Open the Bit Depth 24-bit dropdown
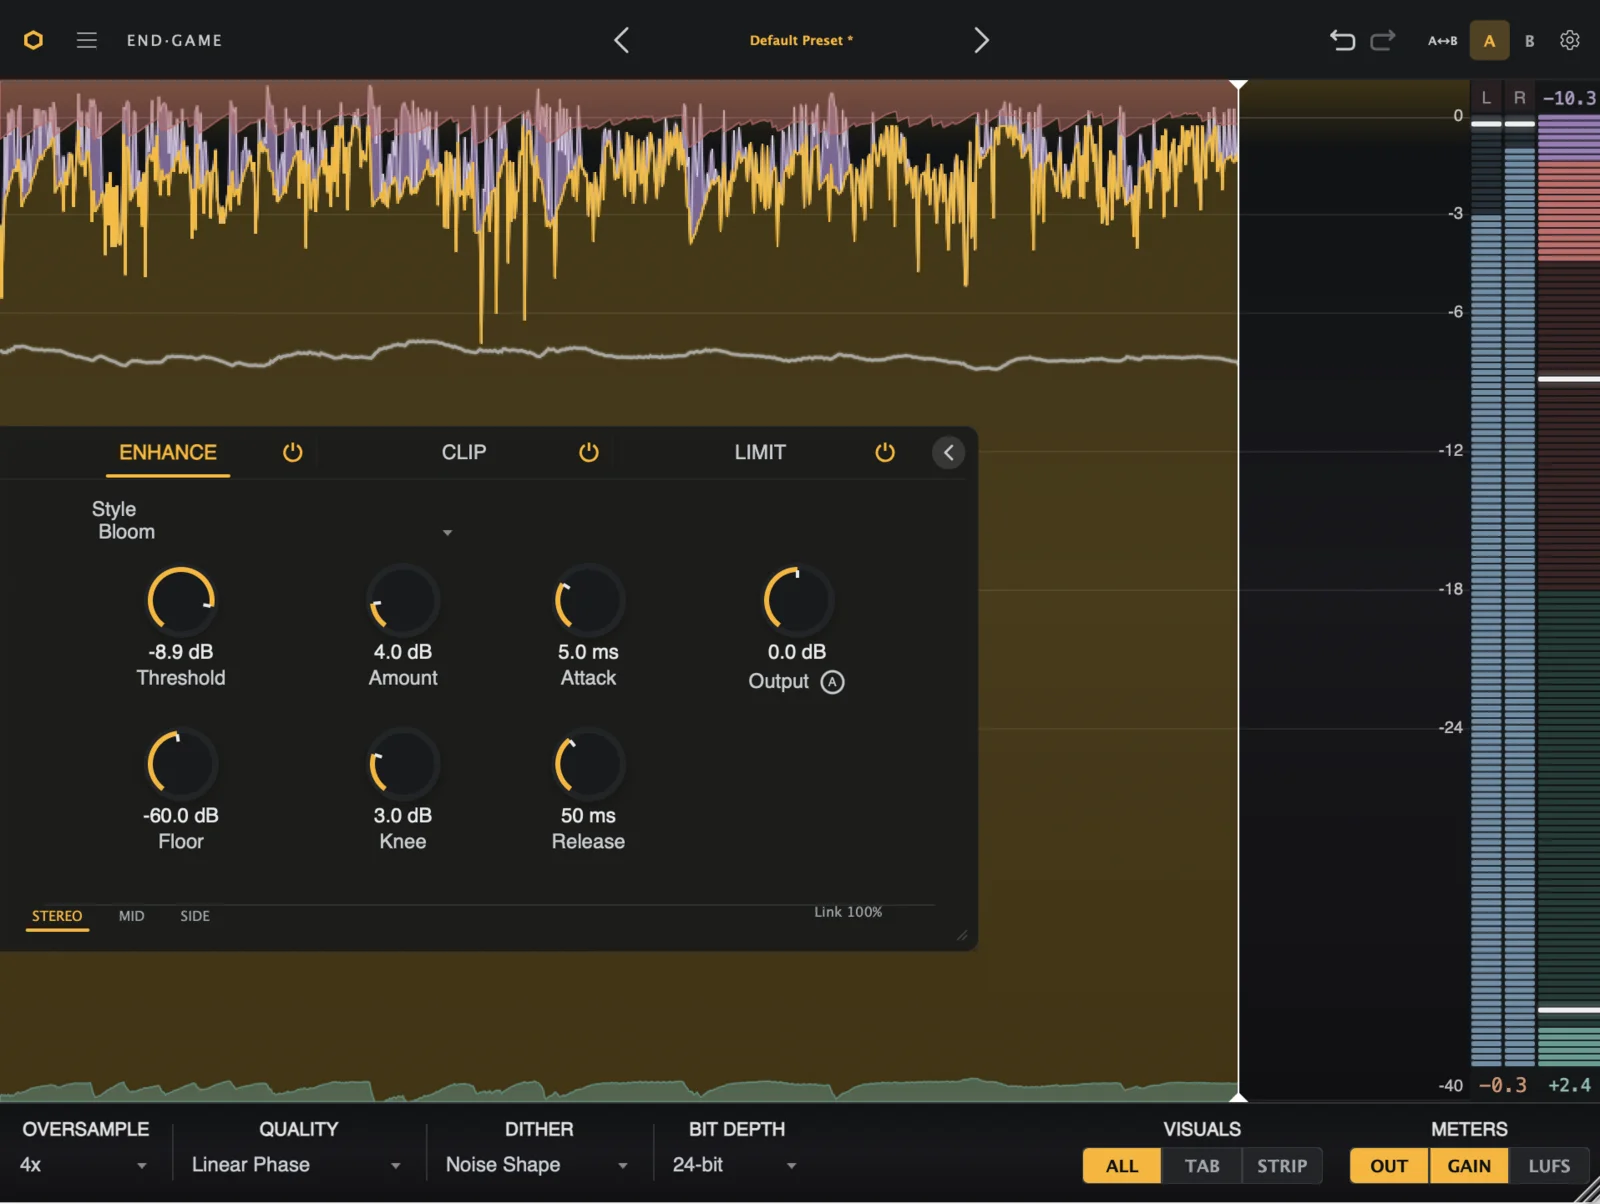This screenshot has height=1204, width=1600. tap(735, 1165)
